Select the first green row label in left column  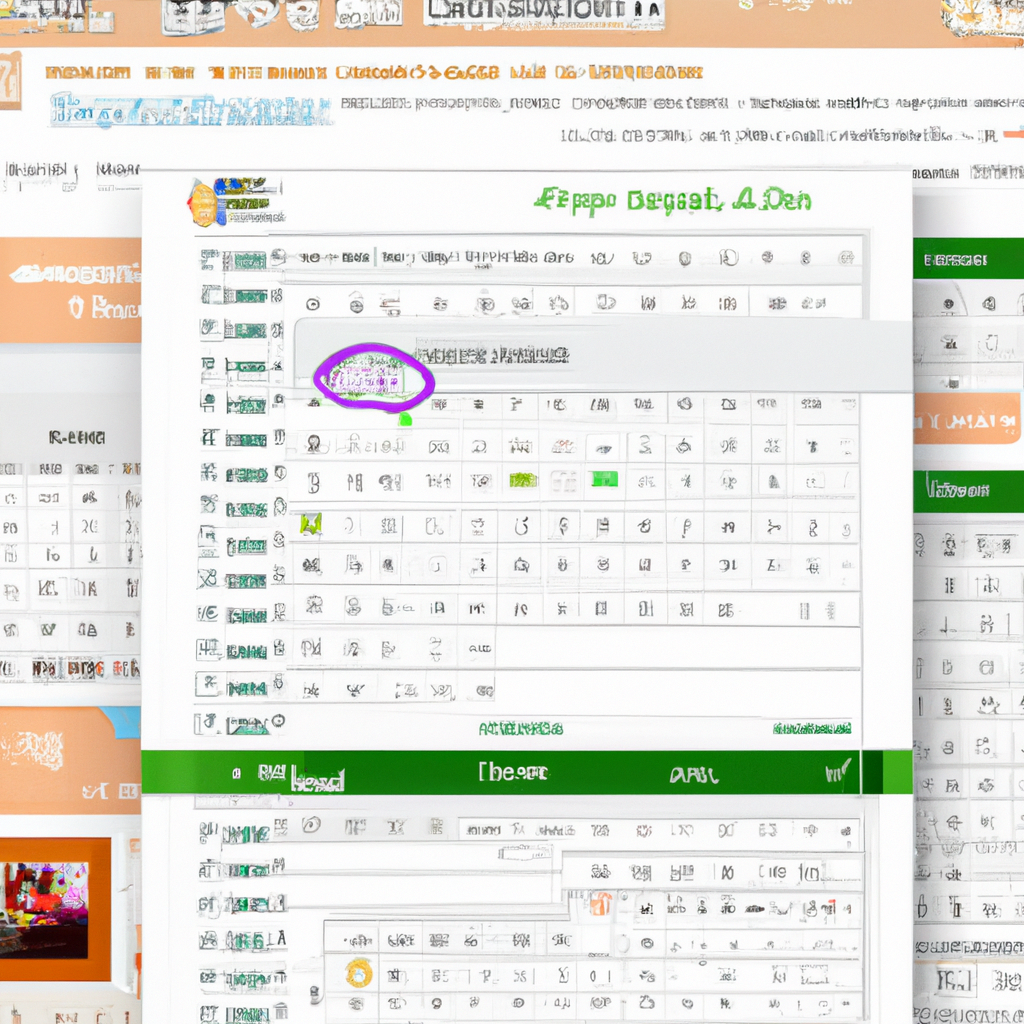pos(245,260)
